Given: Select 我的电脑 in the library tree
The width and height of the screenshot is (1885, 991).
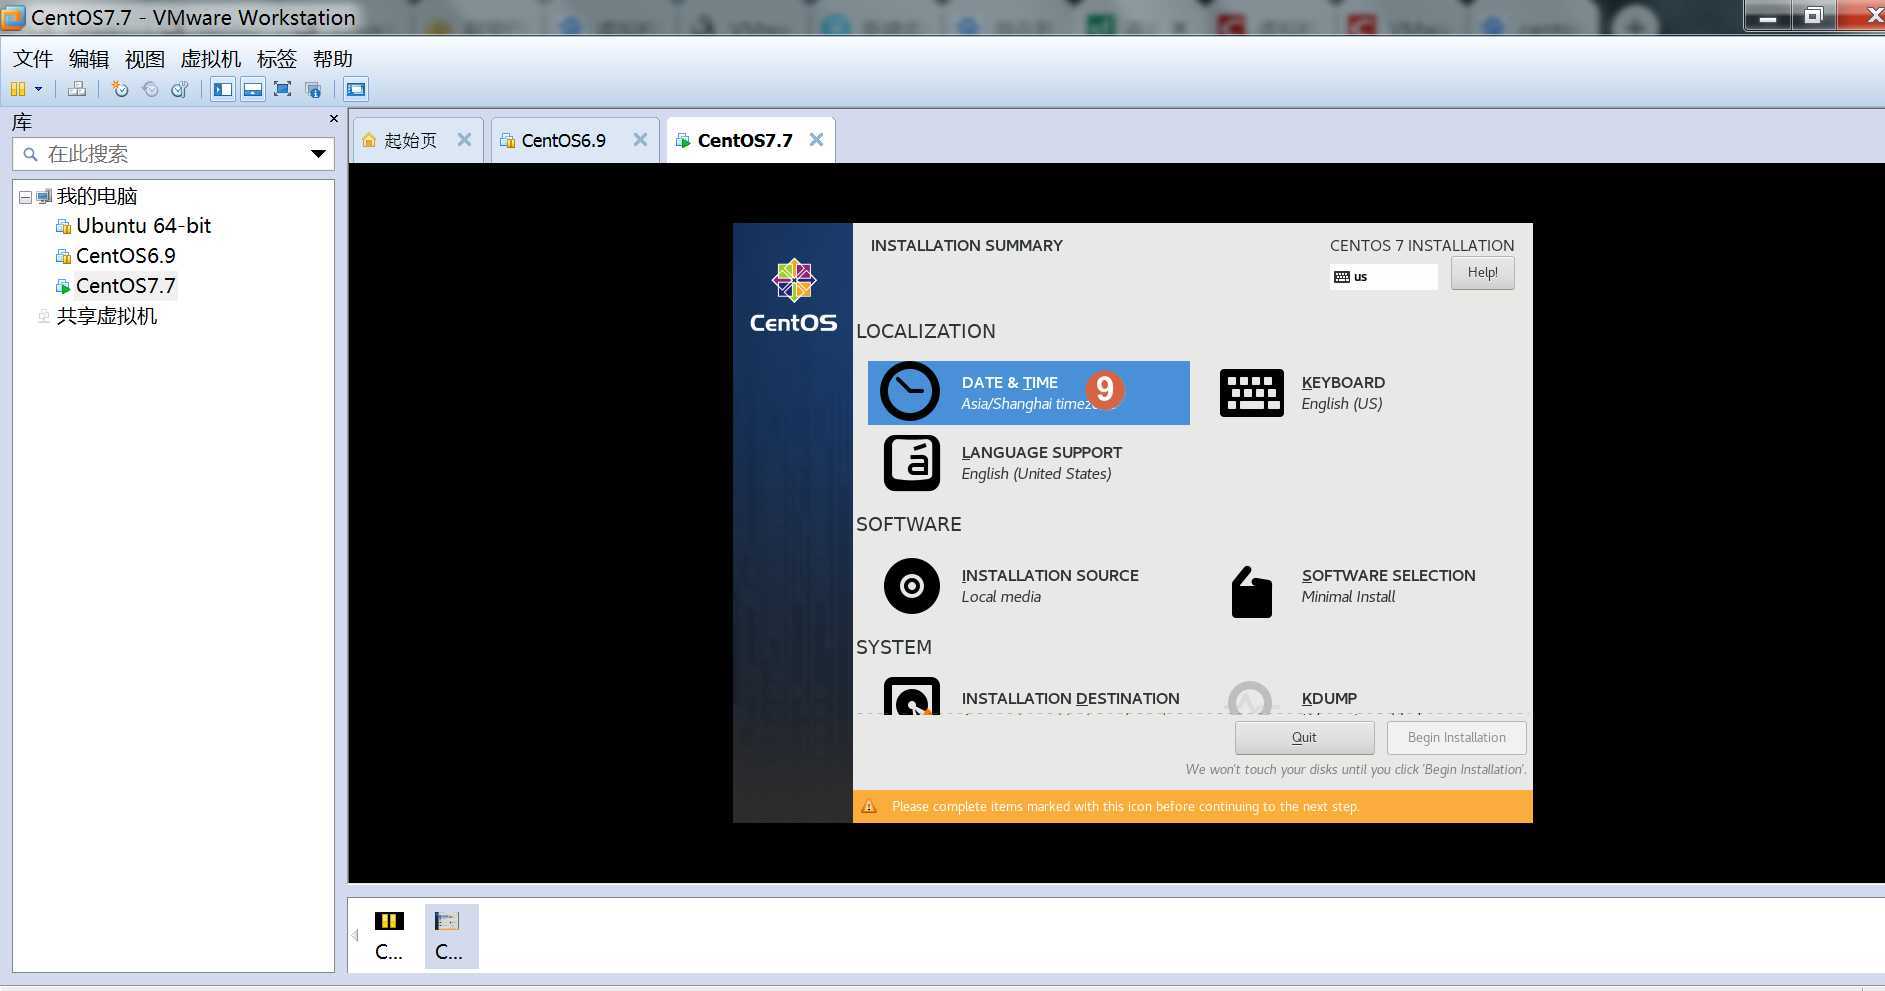Looking at the screenshot, I should (x=96, y=196).
